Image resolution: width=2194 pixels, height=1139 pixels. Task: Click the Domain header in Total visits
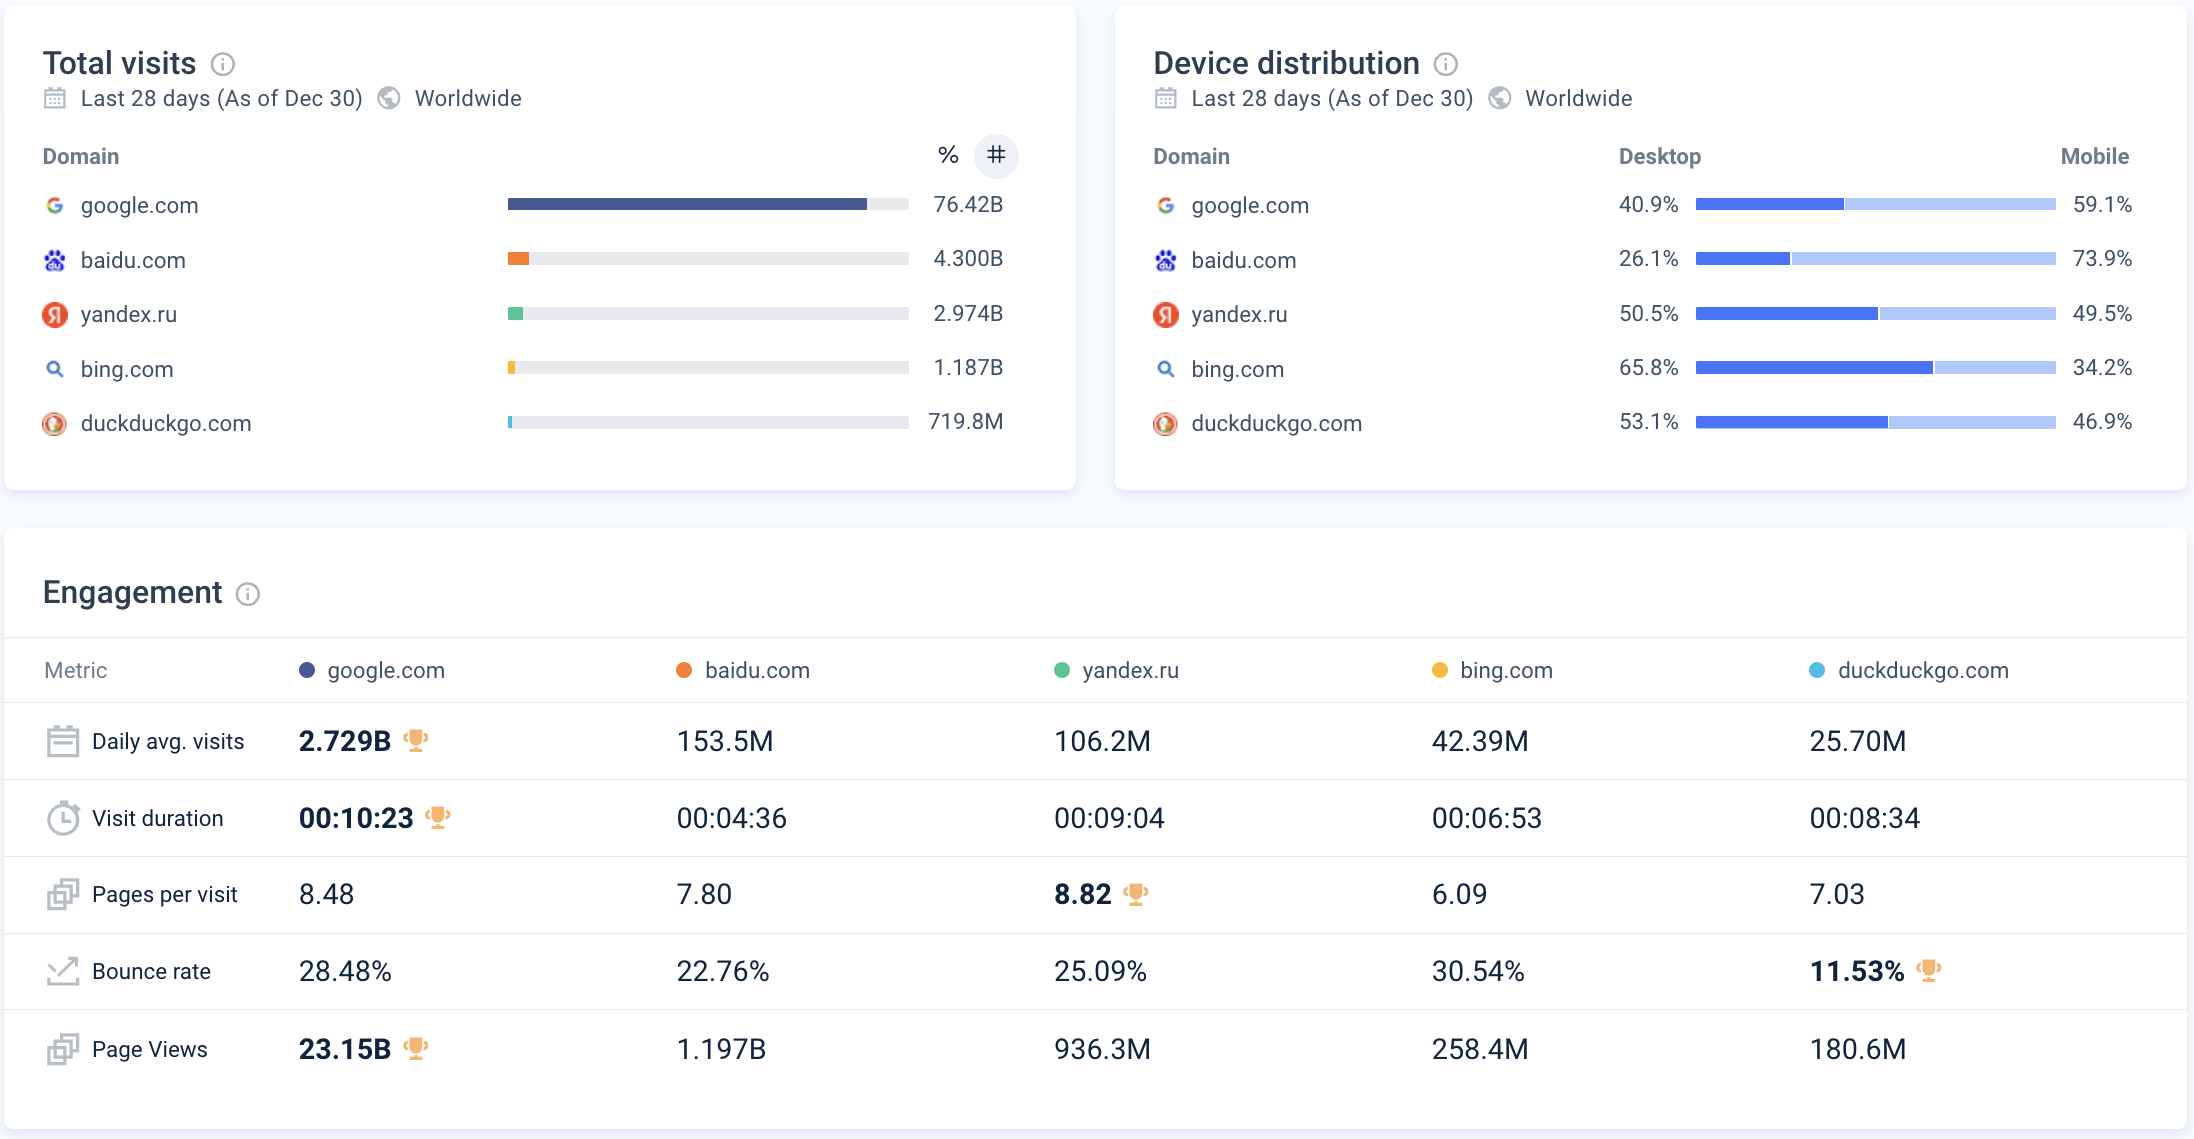tap(81, 156)
